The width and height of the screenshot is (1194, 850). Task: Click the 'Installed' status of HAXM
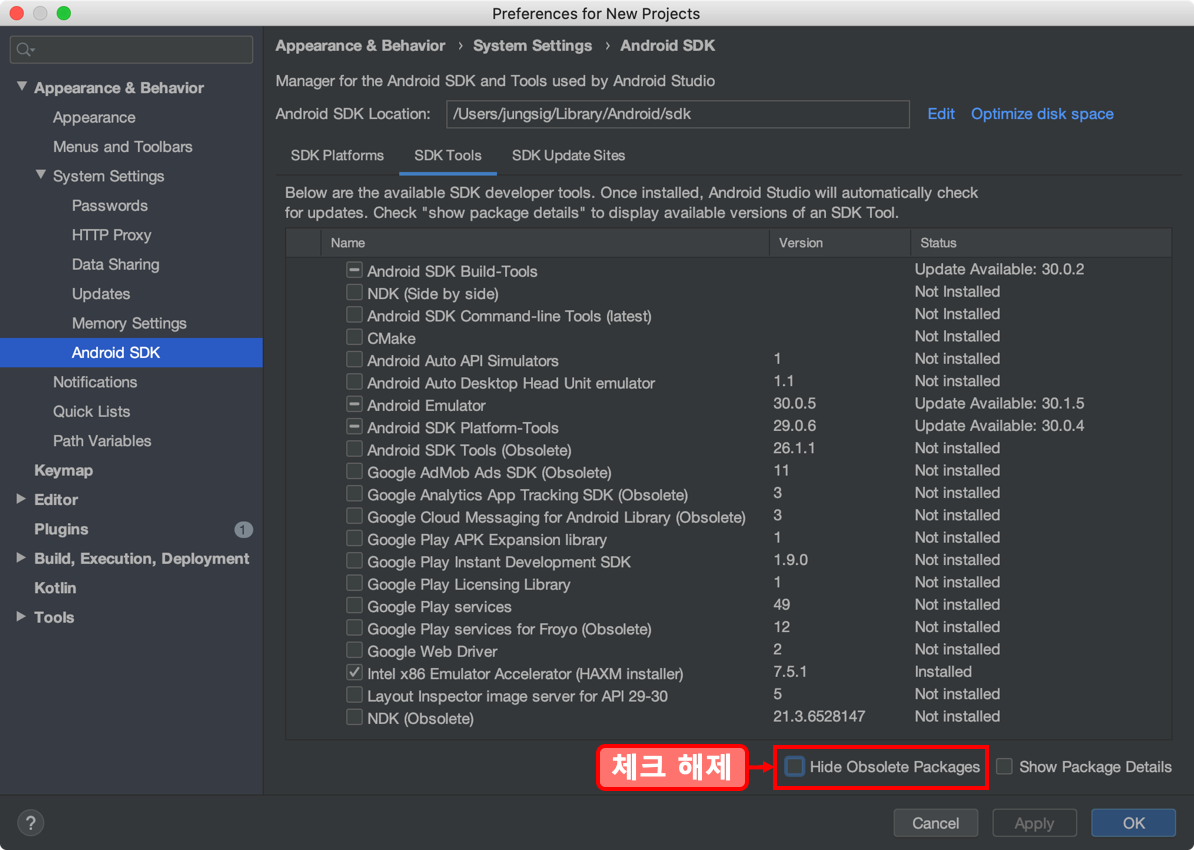click(943, 671)
